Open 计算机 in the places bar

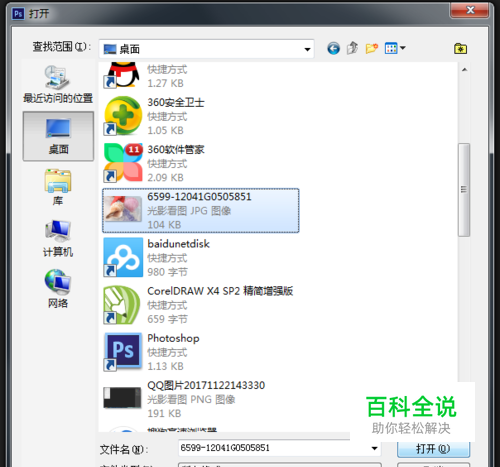tap(58, 238)
